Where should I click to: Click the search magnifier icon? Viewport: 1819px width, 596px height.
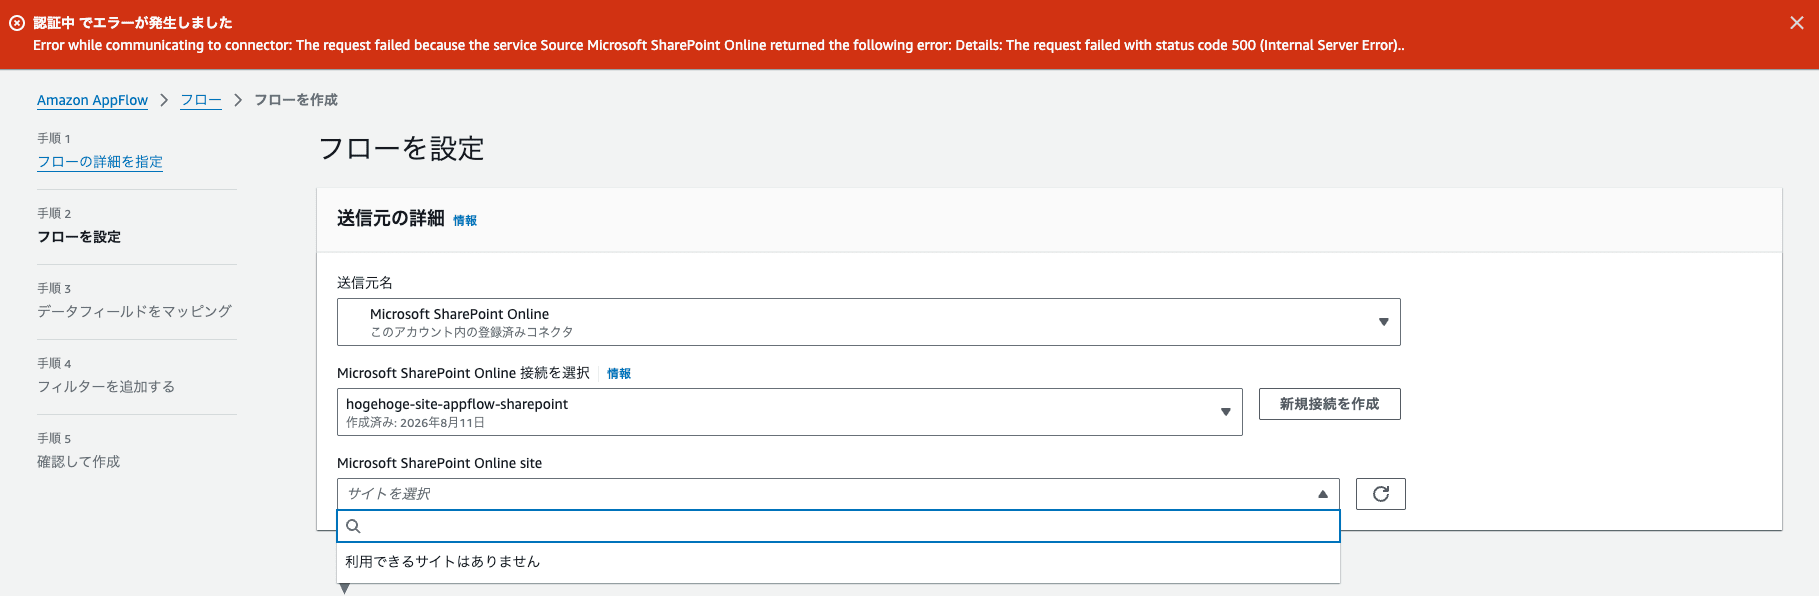click(x=353, y=526)
